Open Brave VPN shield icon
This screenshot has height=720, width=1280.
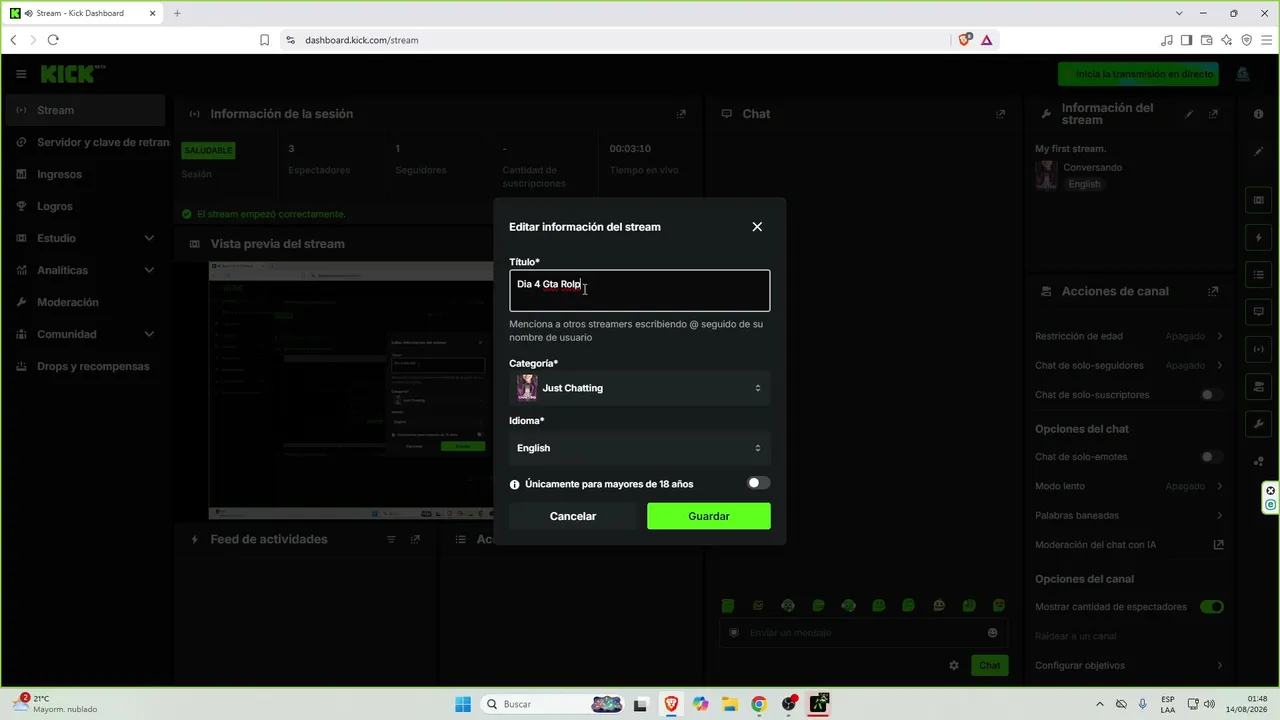point(1247,40)
